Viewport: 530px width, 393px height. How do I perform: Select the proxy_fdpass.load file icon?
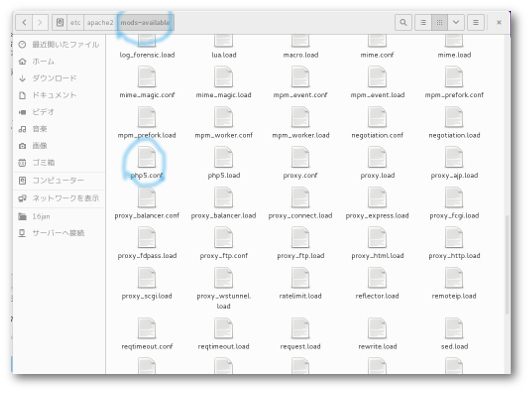pos(147,238)
